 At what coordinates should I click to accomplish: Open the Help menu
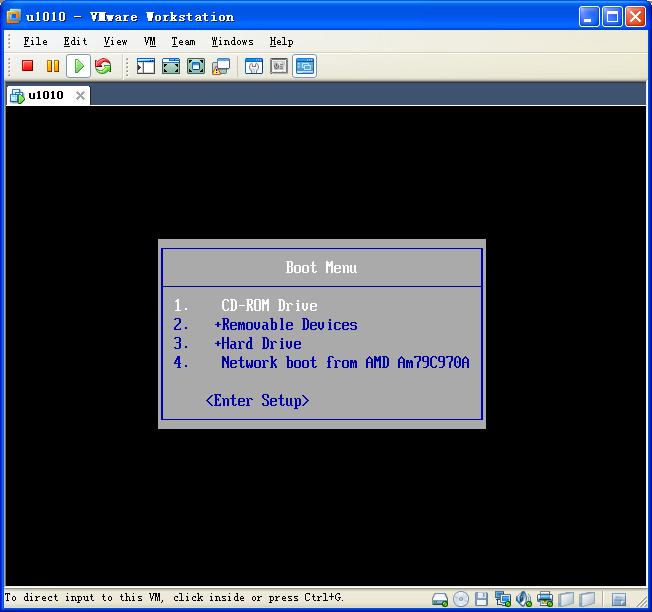(281, 42)
